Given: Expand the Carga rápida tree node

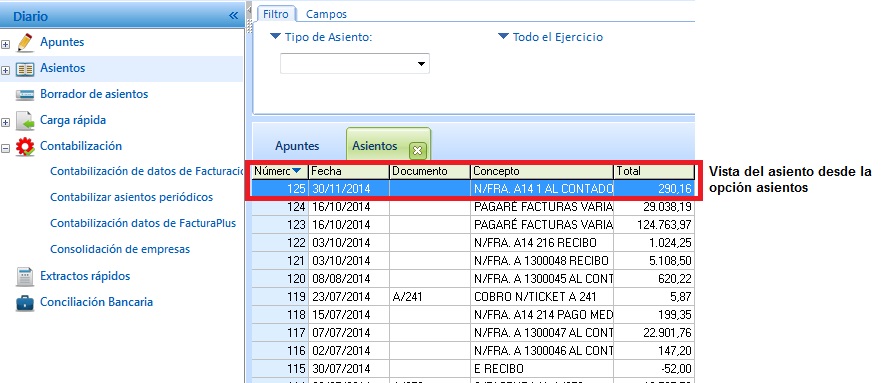Looking at the screenshot, I should point(6,122).
